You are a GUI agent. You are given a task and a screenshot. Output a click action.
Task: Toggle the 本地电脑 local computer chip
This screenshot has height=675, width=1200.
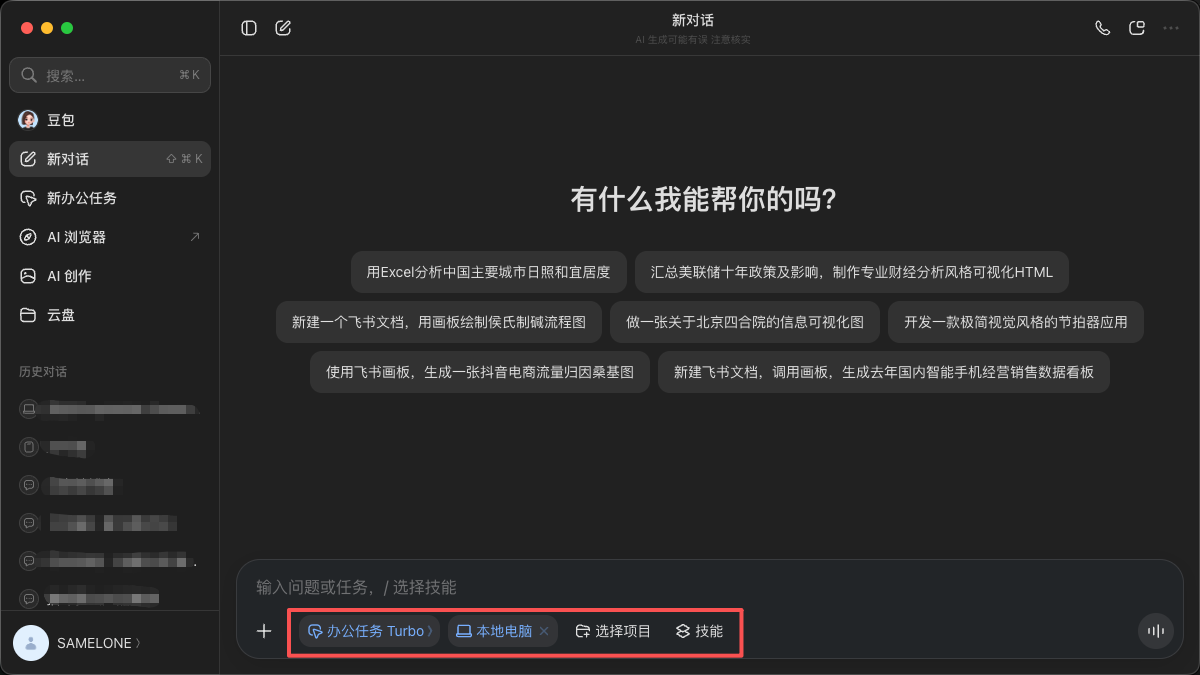pyautogui.click(x=493, y=631)
